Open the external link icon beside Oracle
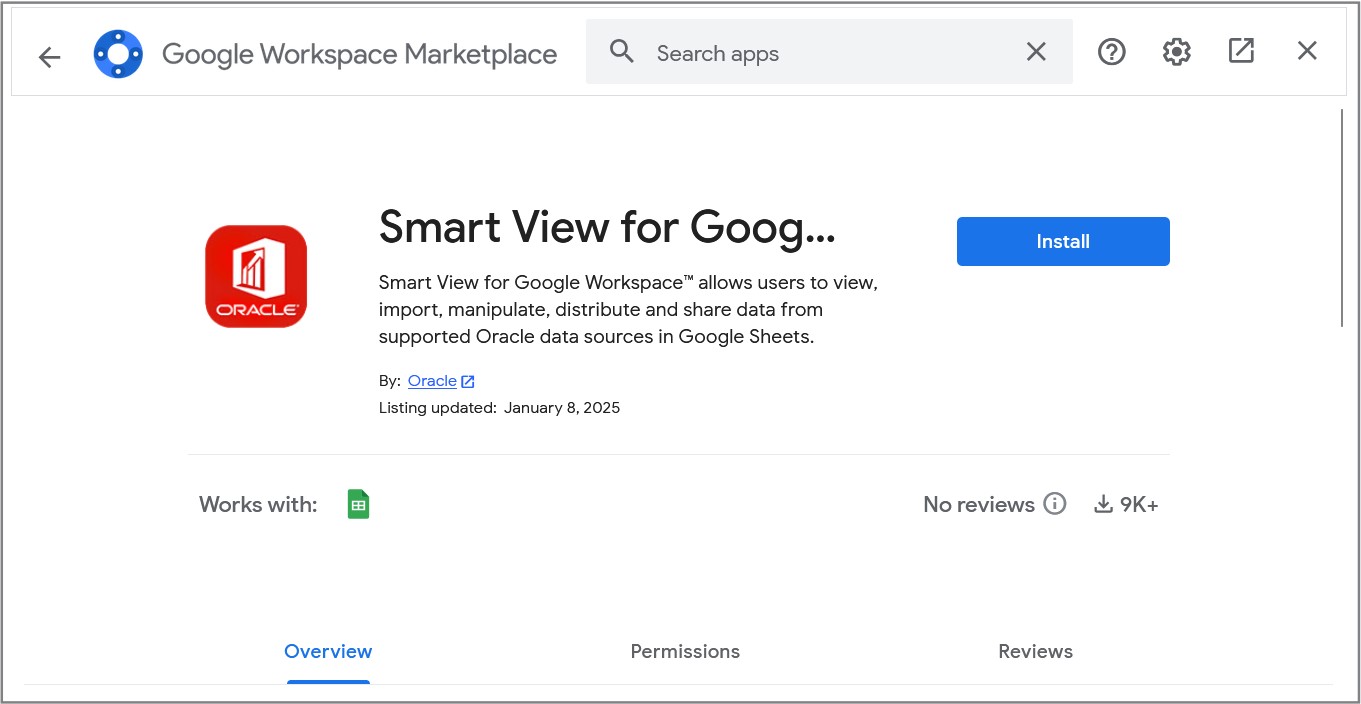This screenshot has height=704, width=1361. 467,380
